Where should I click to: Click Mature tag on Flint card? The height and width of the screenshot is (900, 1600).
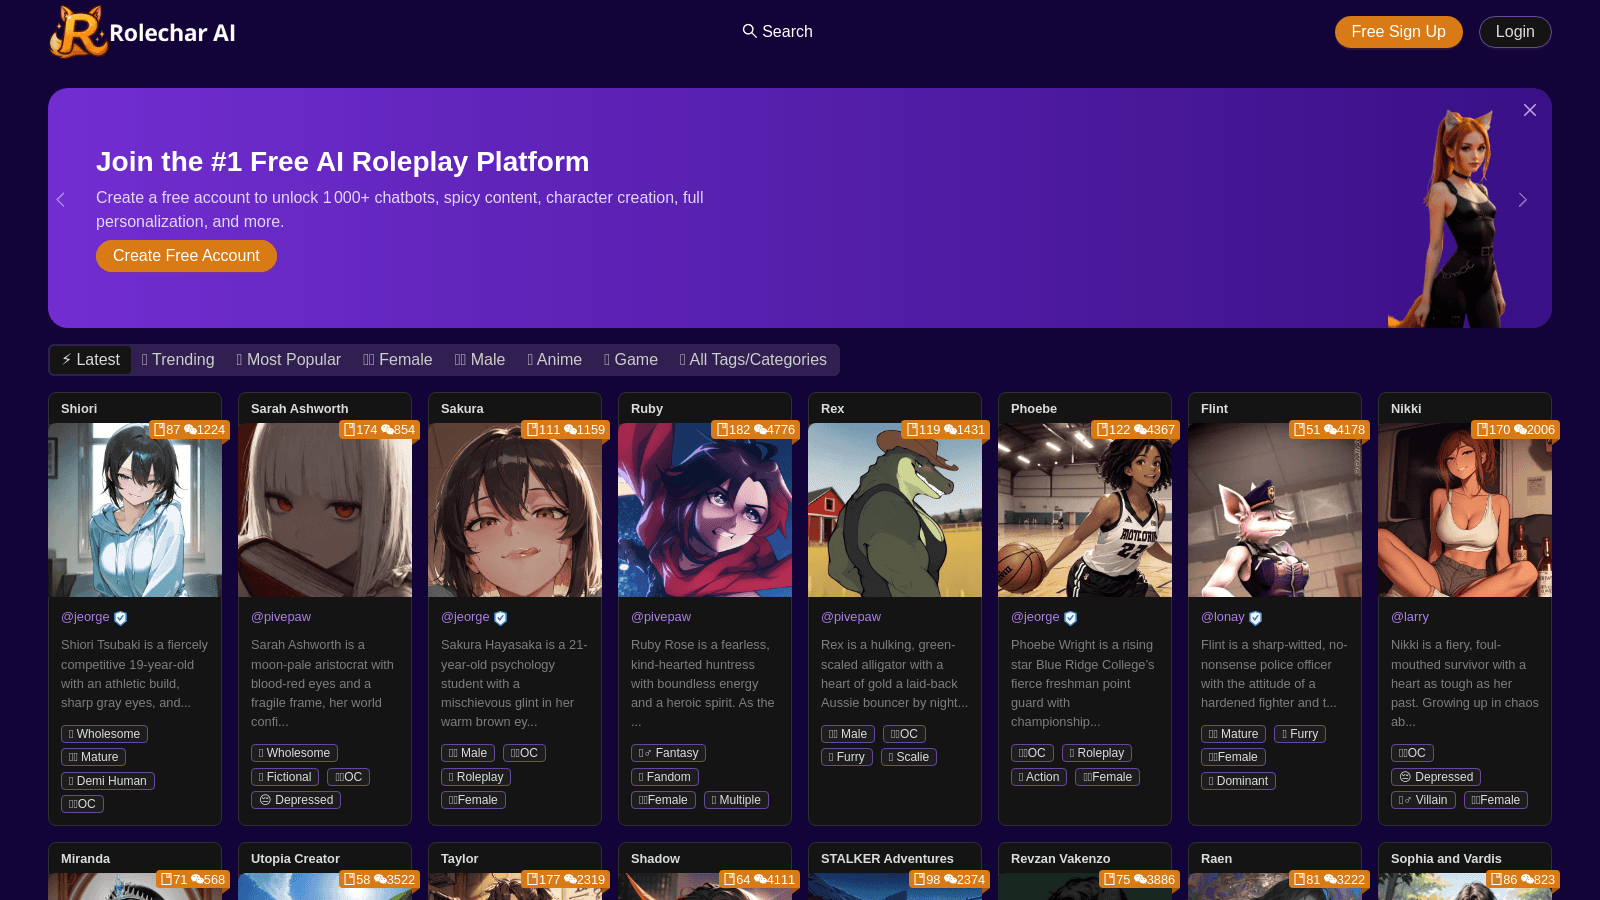1233,734
